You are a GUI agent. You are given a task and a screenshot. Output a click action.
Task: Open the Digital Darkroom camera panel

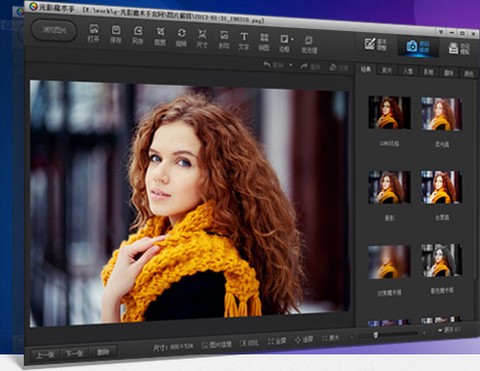(x=418, y=46)
